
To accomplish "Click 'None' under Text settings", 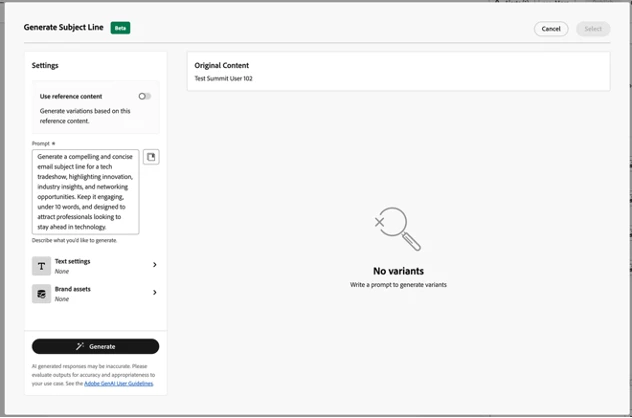I will coord(62,272).
